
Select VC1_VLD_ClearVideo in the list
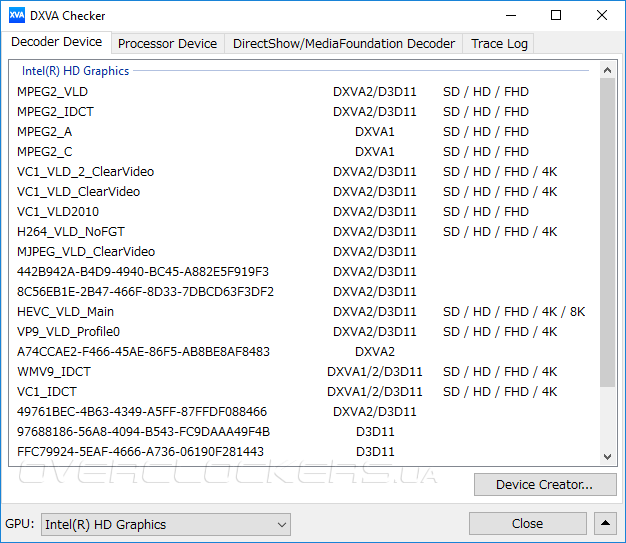point(303,192)
